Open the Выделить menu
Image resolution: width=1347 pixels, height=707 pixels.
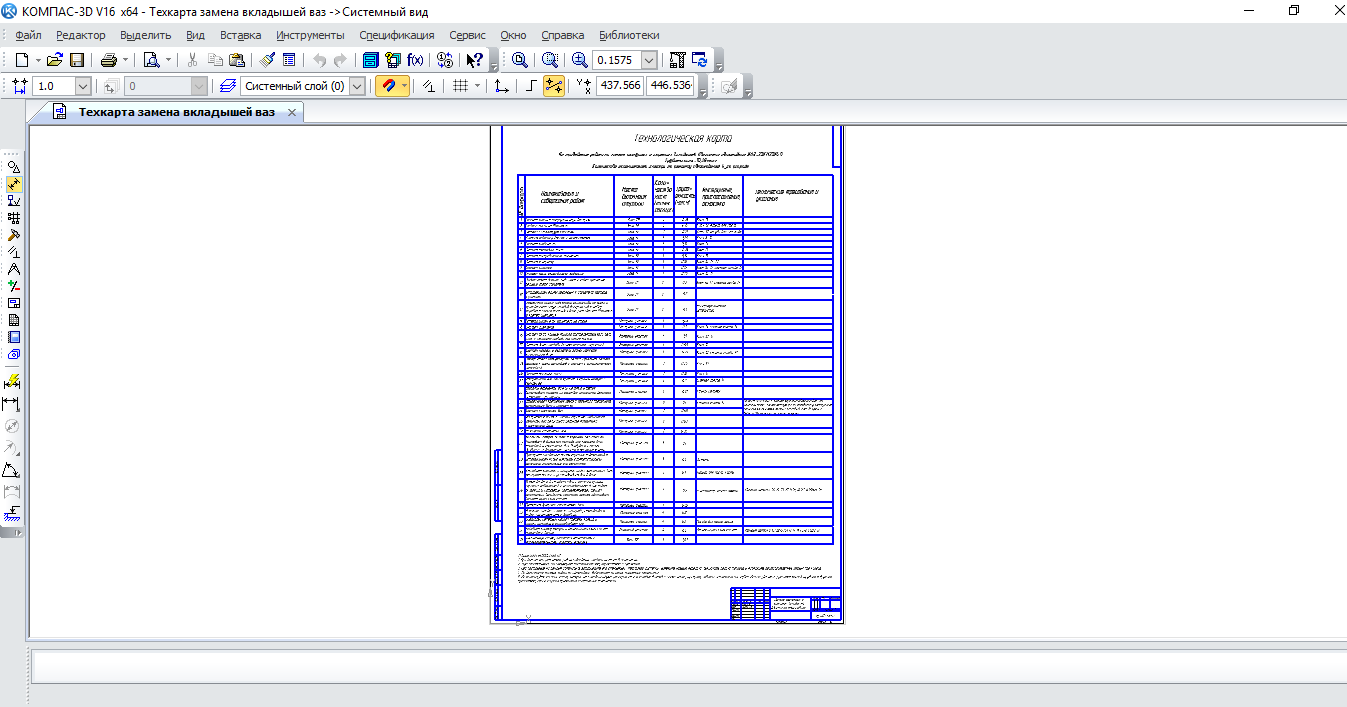click(x=146, y=35)
